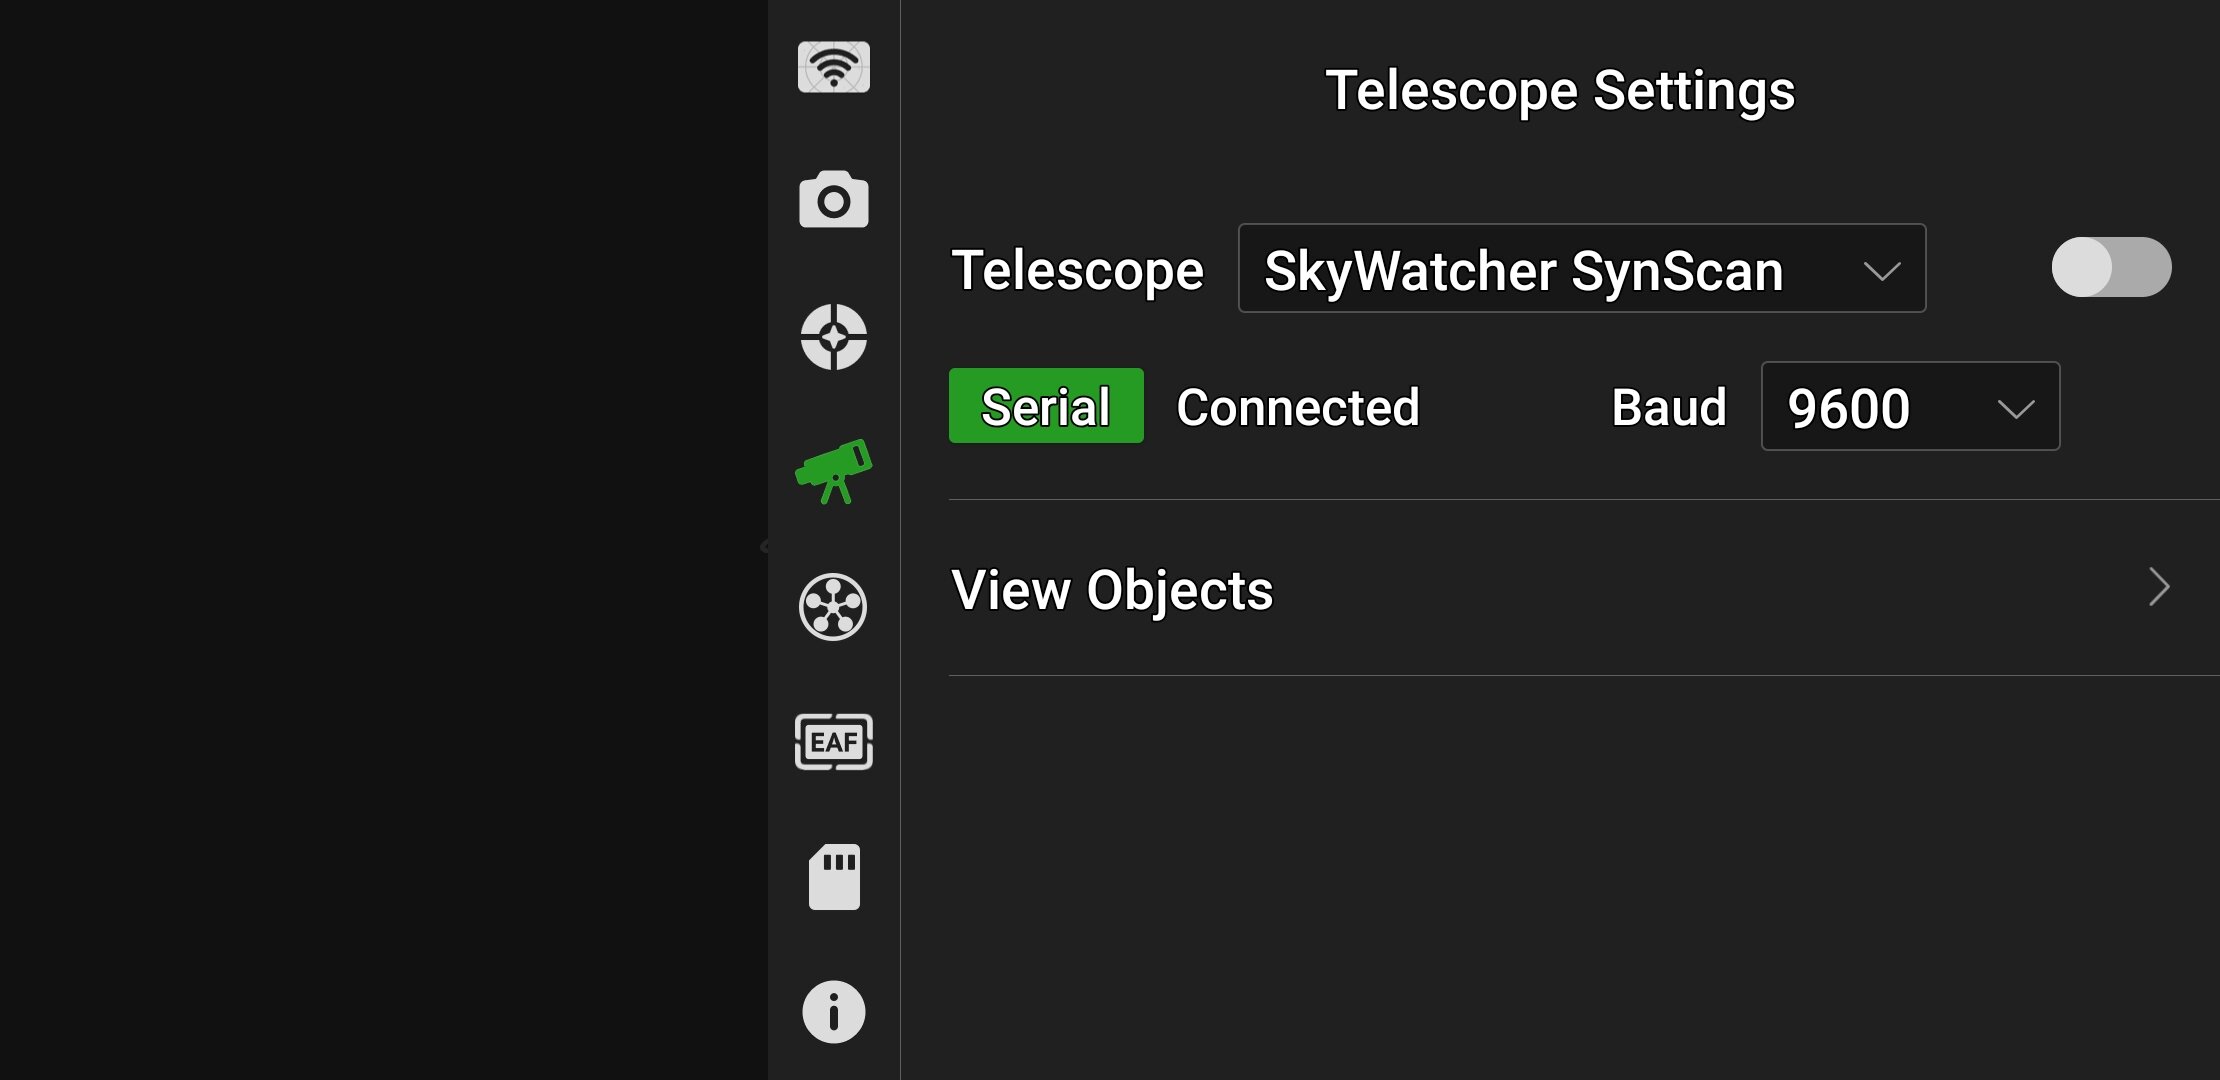Open the filter wheel settings
Image resolution: width=2220 pixels, height=1080 pixels.
click(x=833, y=607)
